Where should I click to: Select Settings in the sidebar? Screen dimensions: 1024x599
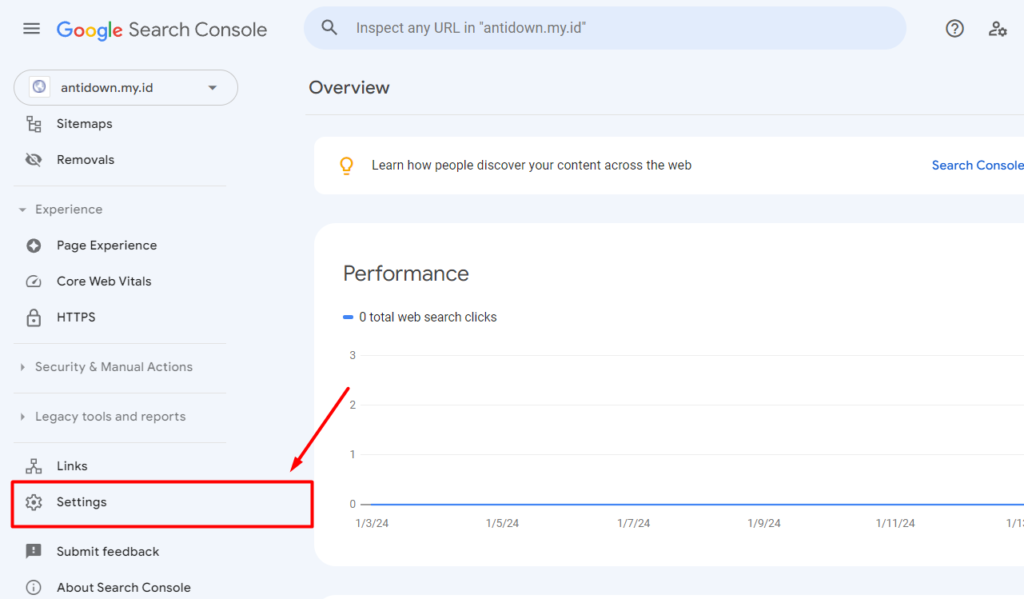[x=82, y=502]
